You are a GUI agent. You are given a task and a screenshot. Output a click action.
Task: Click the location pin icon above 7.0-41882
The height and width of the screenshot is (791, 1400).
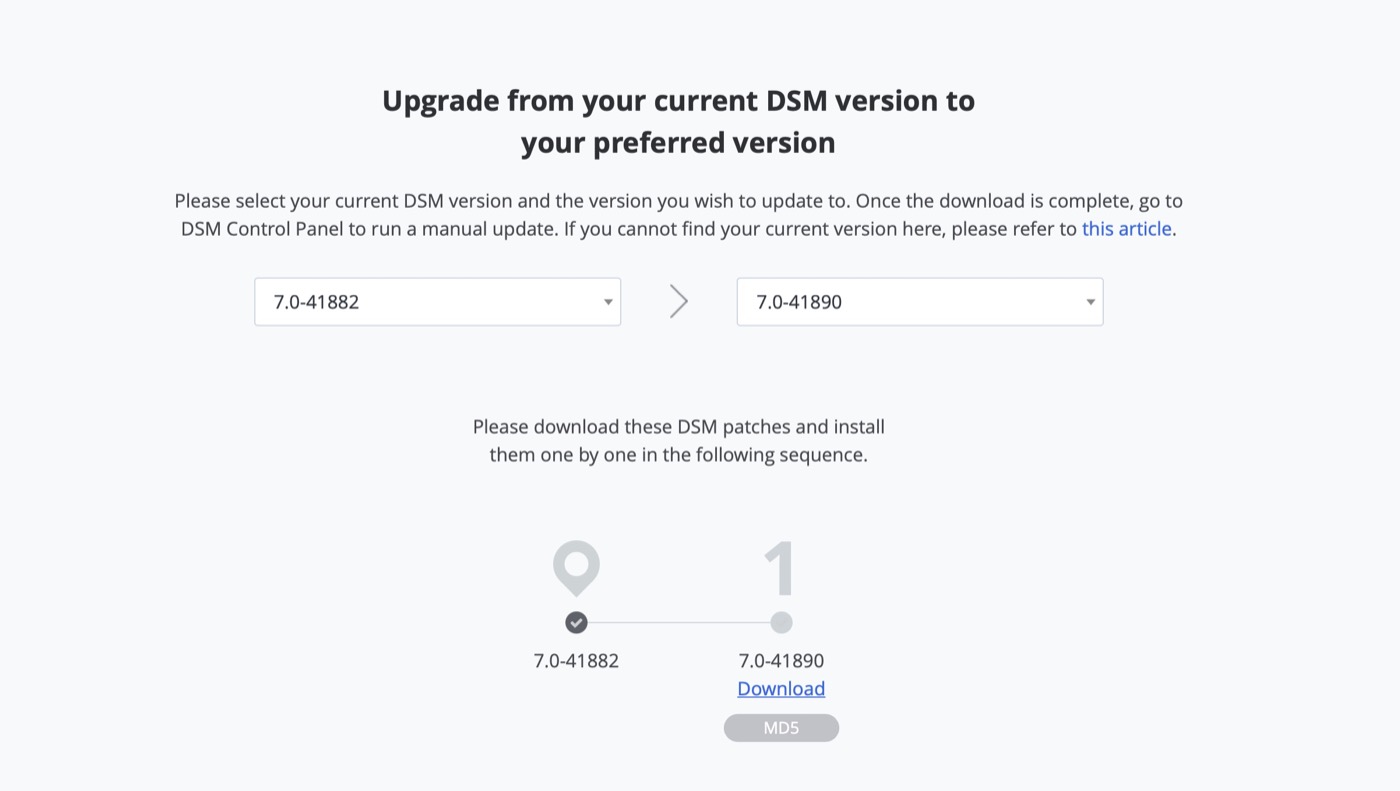(x=576, y=566)
